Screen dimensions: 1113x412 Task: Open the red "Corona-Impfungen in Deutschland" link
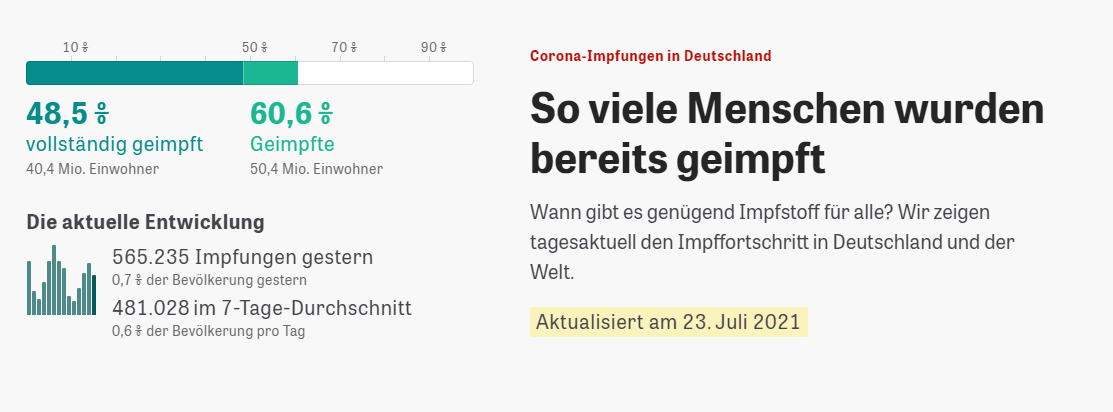pyautogui.click(x=650, y=56)
